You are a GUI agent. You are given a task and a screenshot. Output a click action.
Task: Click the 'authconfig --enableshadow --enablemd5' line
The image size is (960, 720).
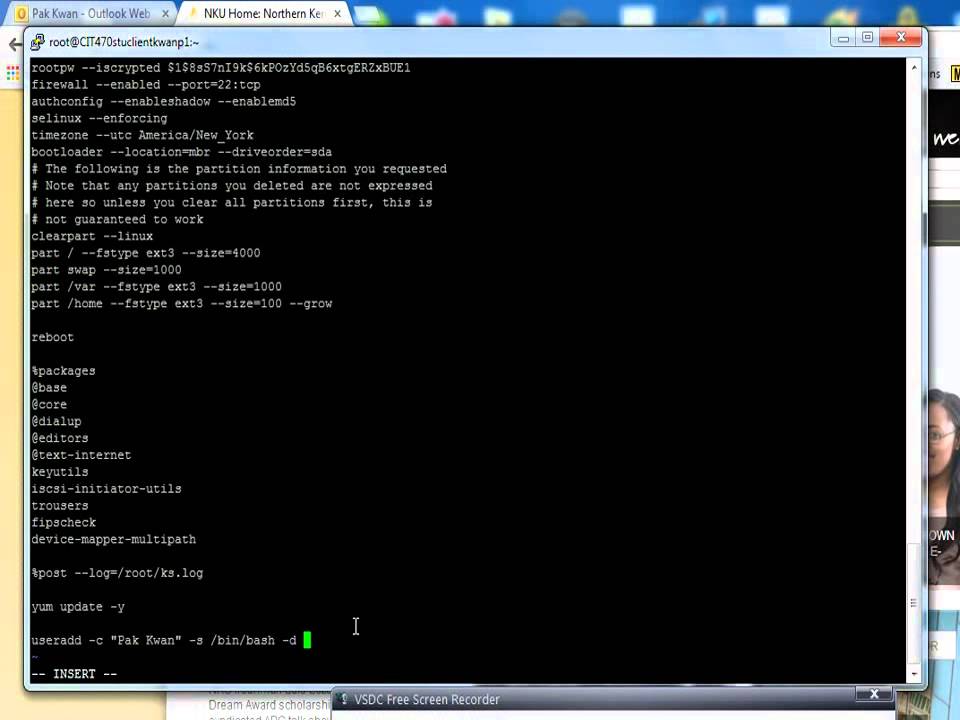pyautogui.click(x=163, y=102)
